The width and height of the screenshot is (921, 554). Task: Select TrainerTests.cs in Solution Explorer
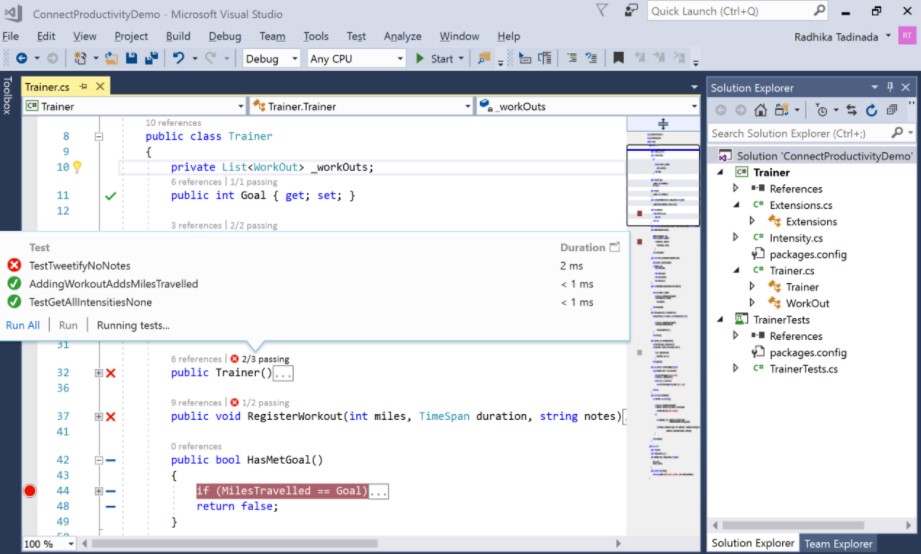[804, 368]
